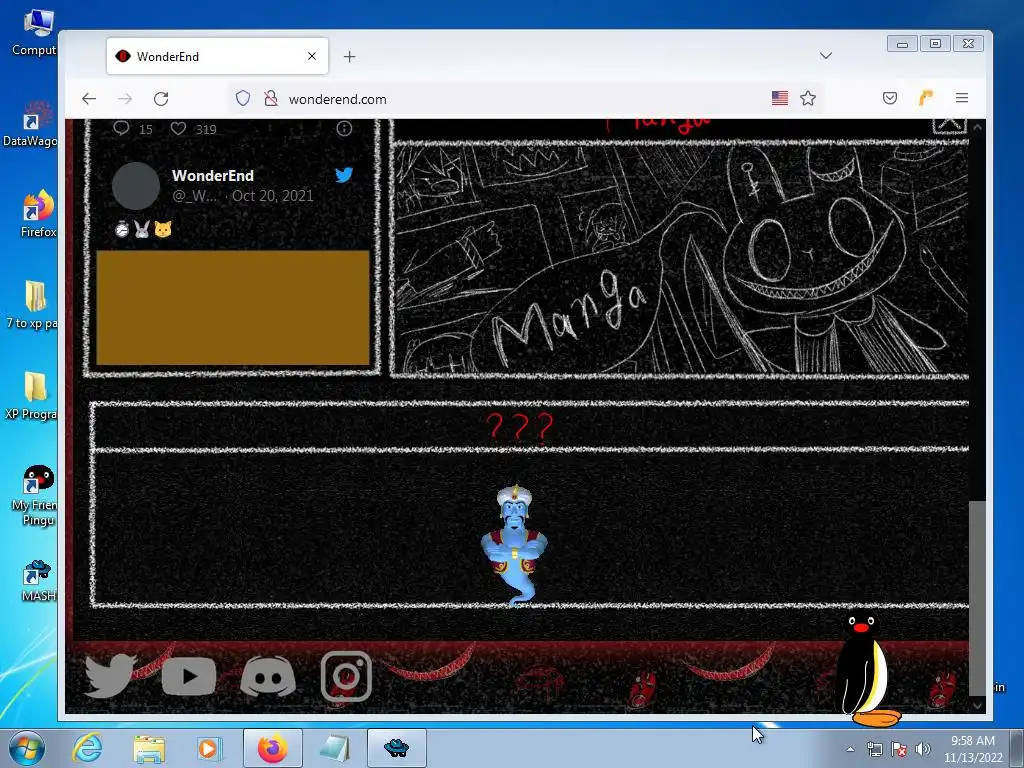This screenshot has width=1024, height=768.
Task: Like the tweet with the heart icon
Action: [178, 128]
